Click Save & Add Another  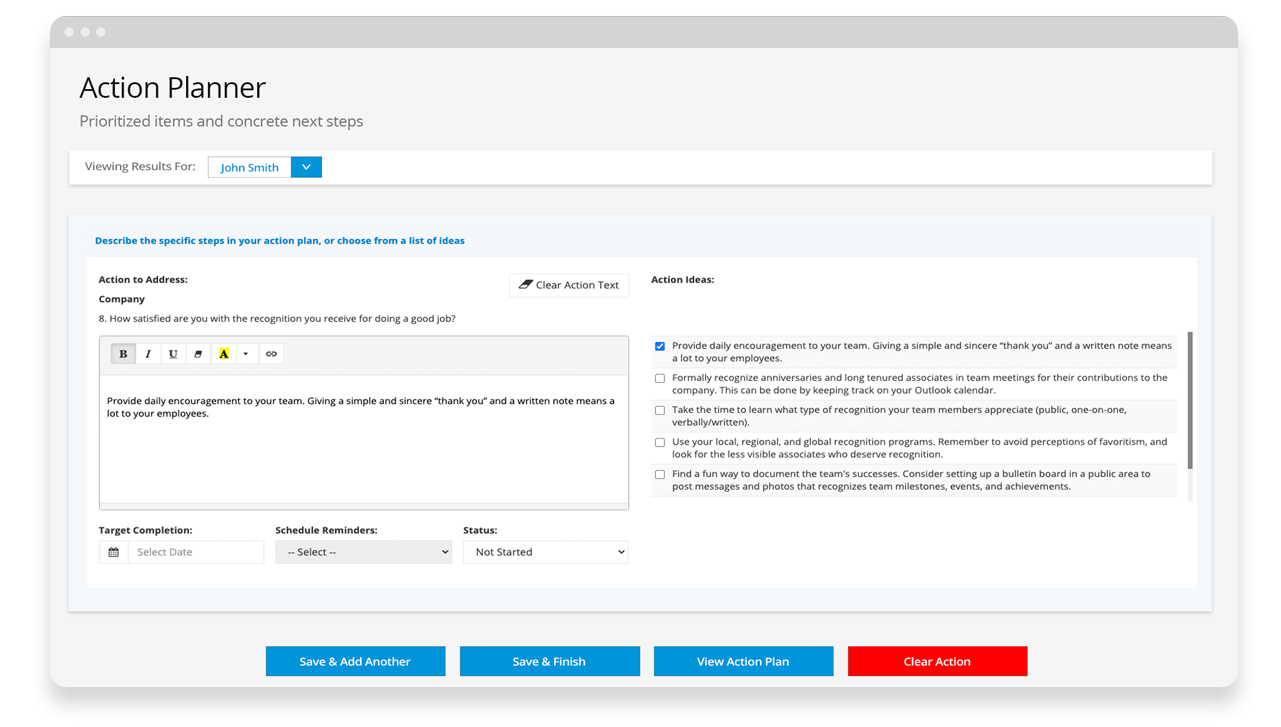[x=355, y=661]
